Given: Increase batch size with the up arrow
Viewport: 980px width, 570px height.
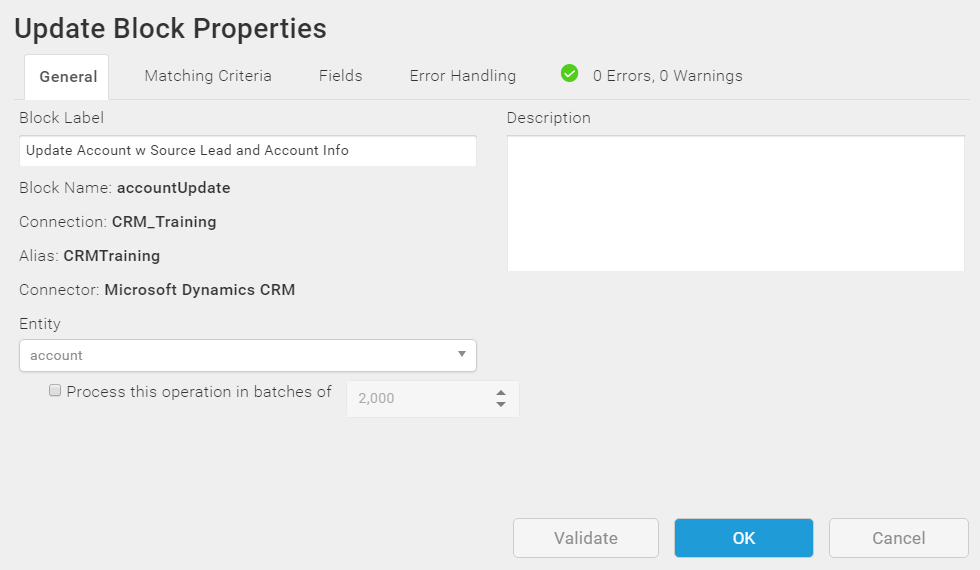Looking at the screenshot, I should click(501, 392).
